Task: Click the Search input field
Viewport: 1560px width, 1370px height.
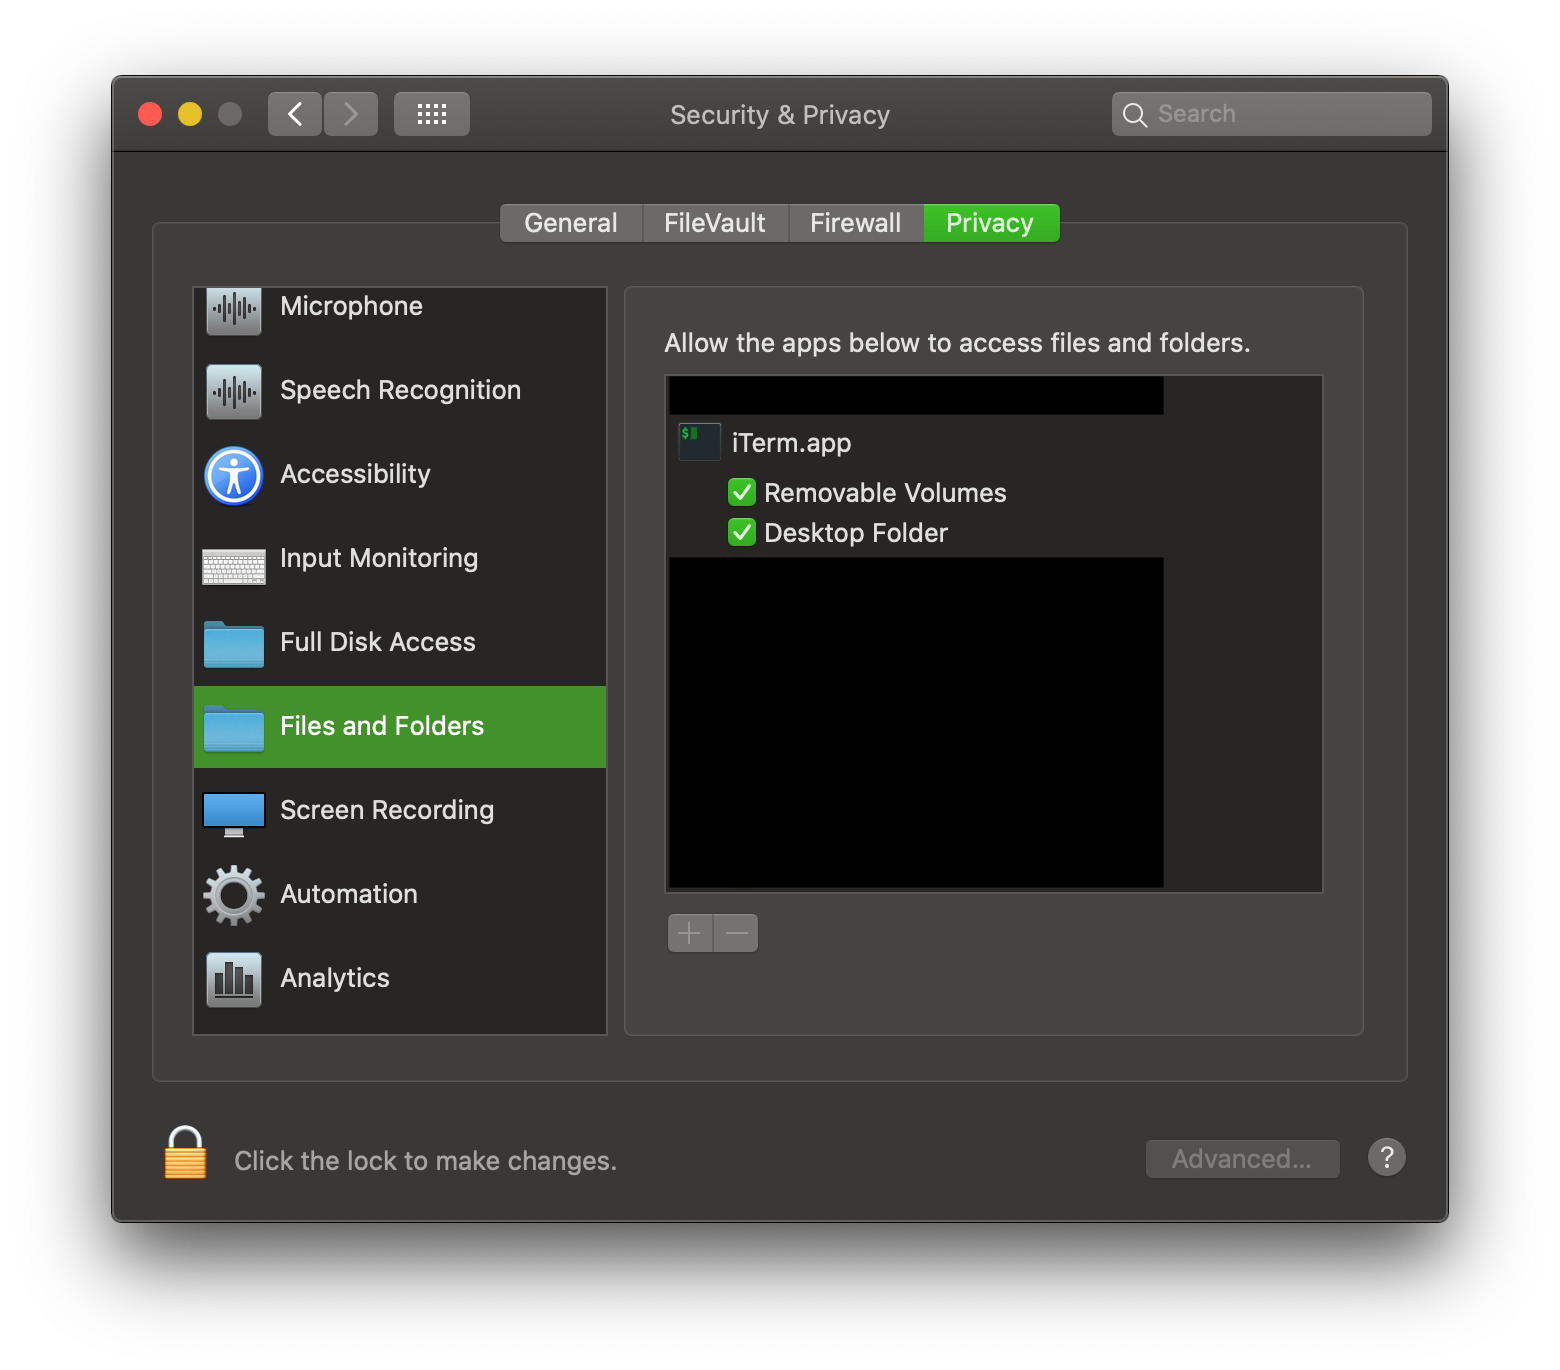Action: coord(1272,114)
